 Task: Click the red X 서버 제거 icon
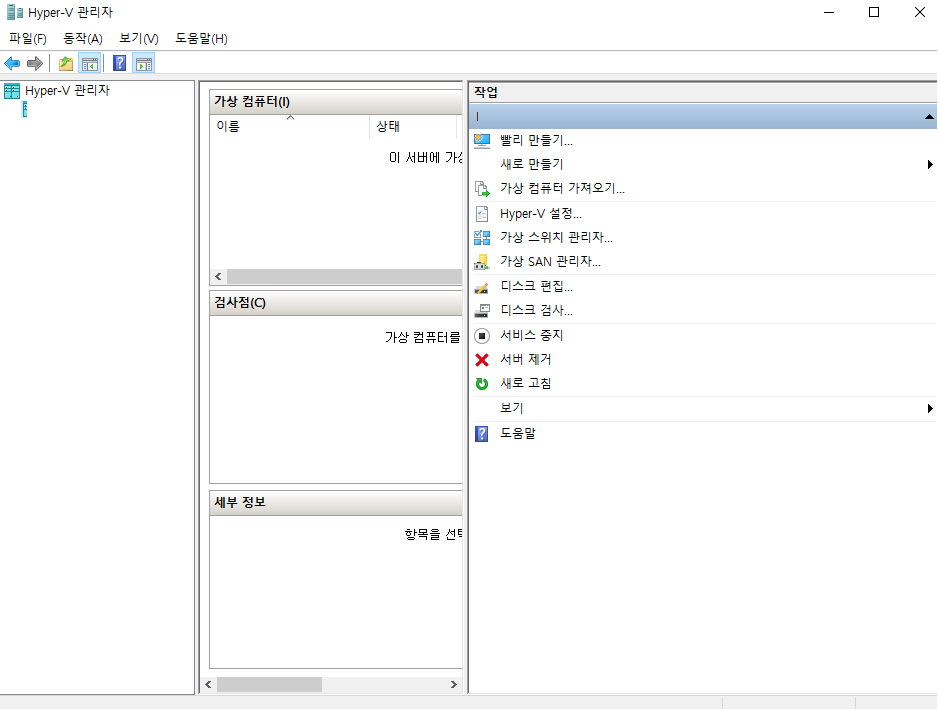click(x=482, y=360)
